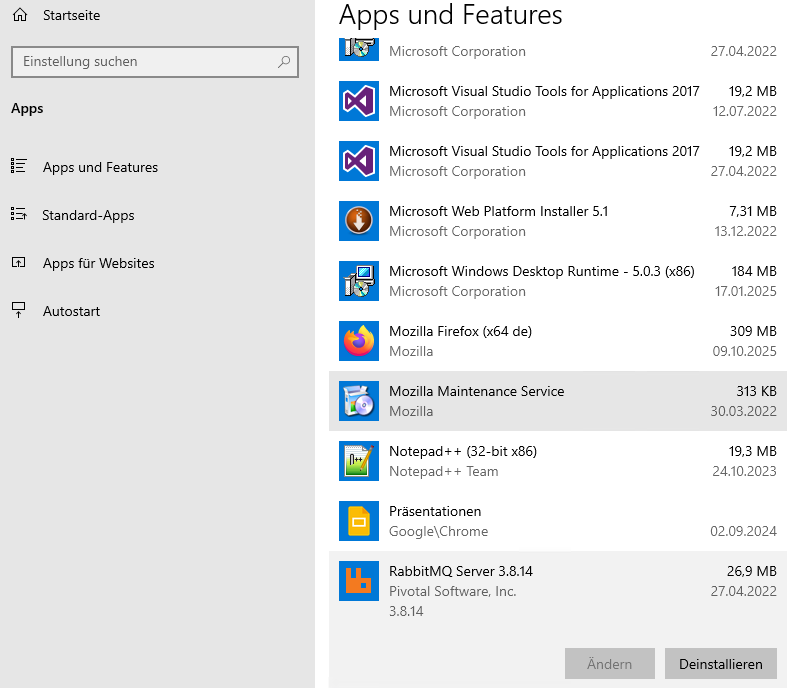
Task: Click the 184 MB size value
Action: point(754,271)
